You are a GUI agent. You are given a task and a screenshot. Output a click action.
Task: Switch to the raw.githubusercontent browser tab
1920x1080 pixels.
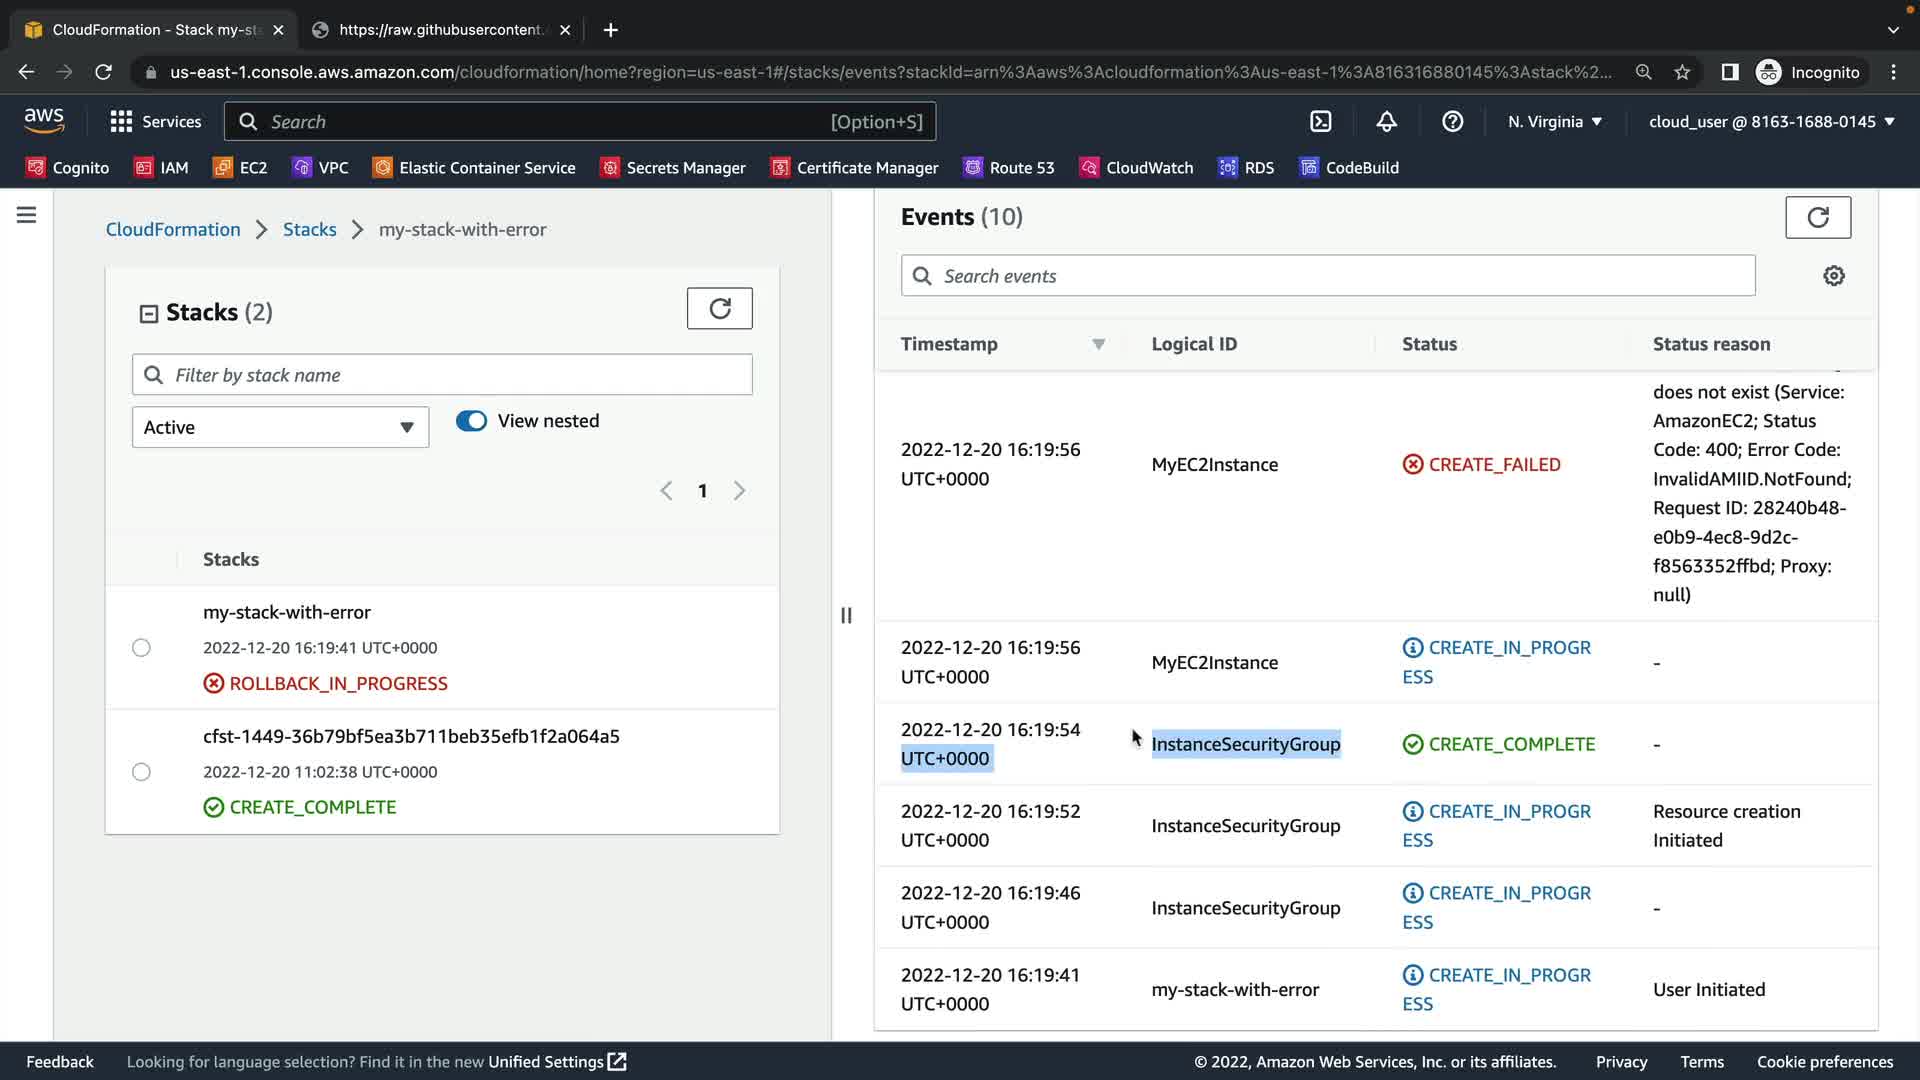tap(440, 30)
